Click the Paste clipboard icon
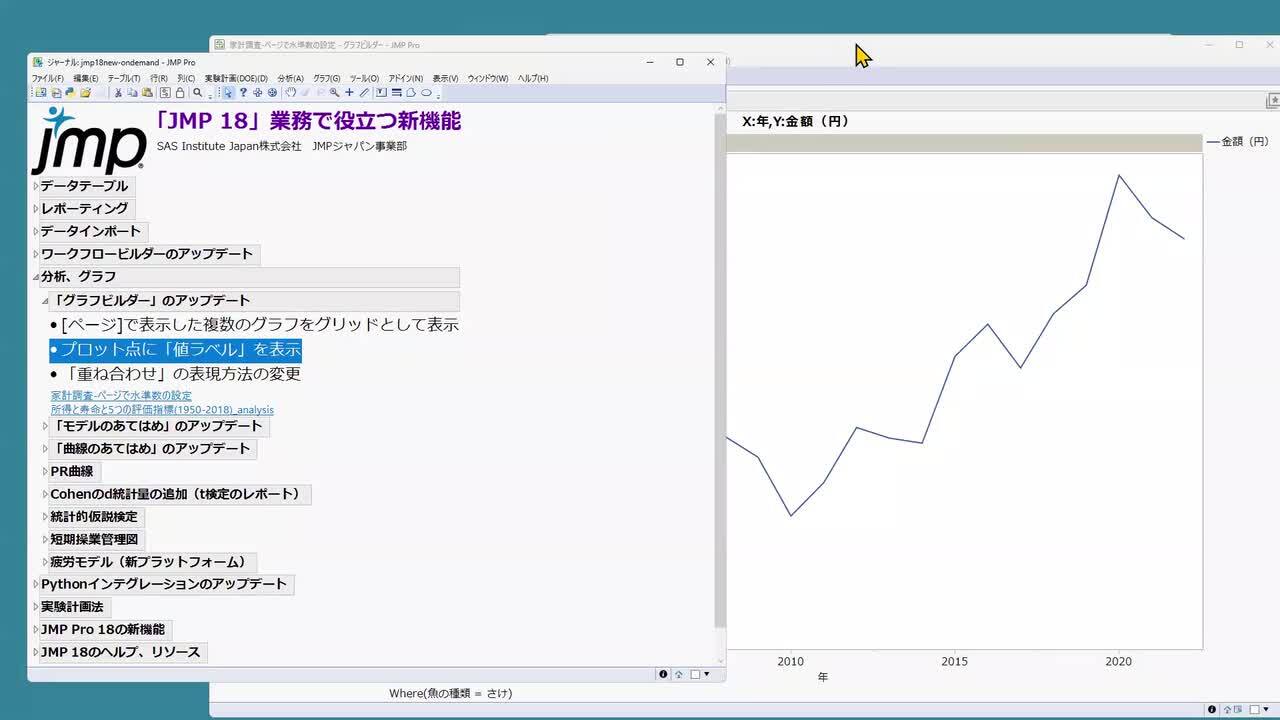The height and width of the screenshot is (720, 1280). 147,92
